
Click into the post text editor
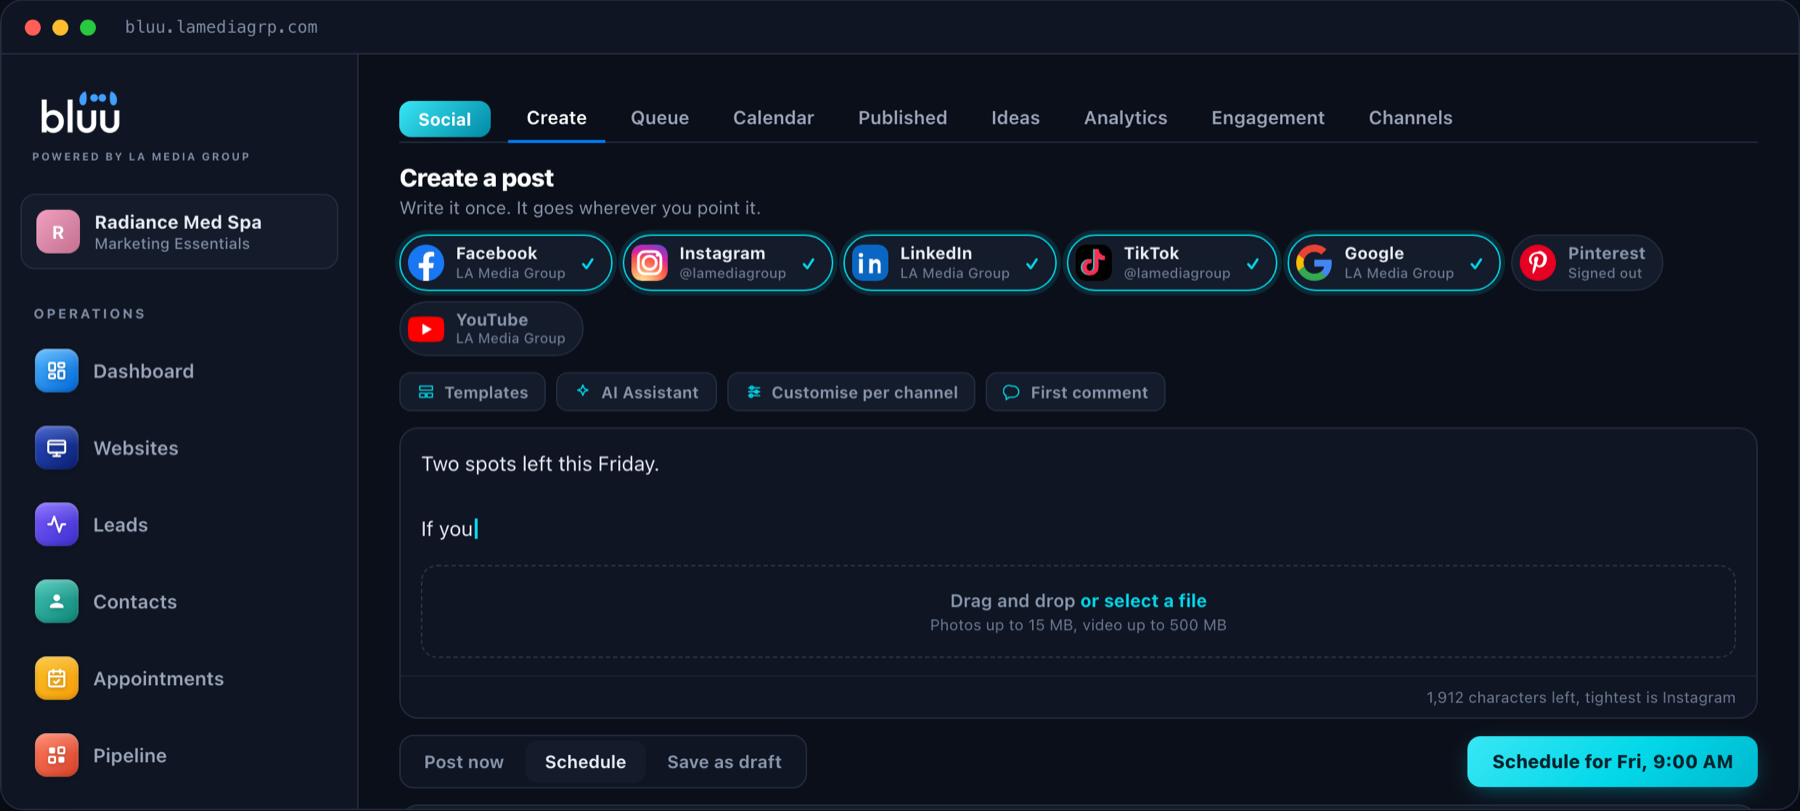click(x=1078, y=496)
